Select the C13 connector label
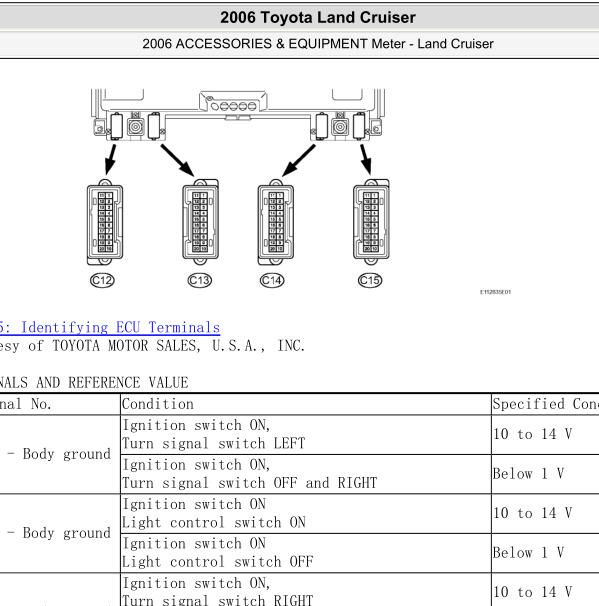This screenshot has width=599, height=606. pos(199,280)
